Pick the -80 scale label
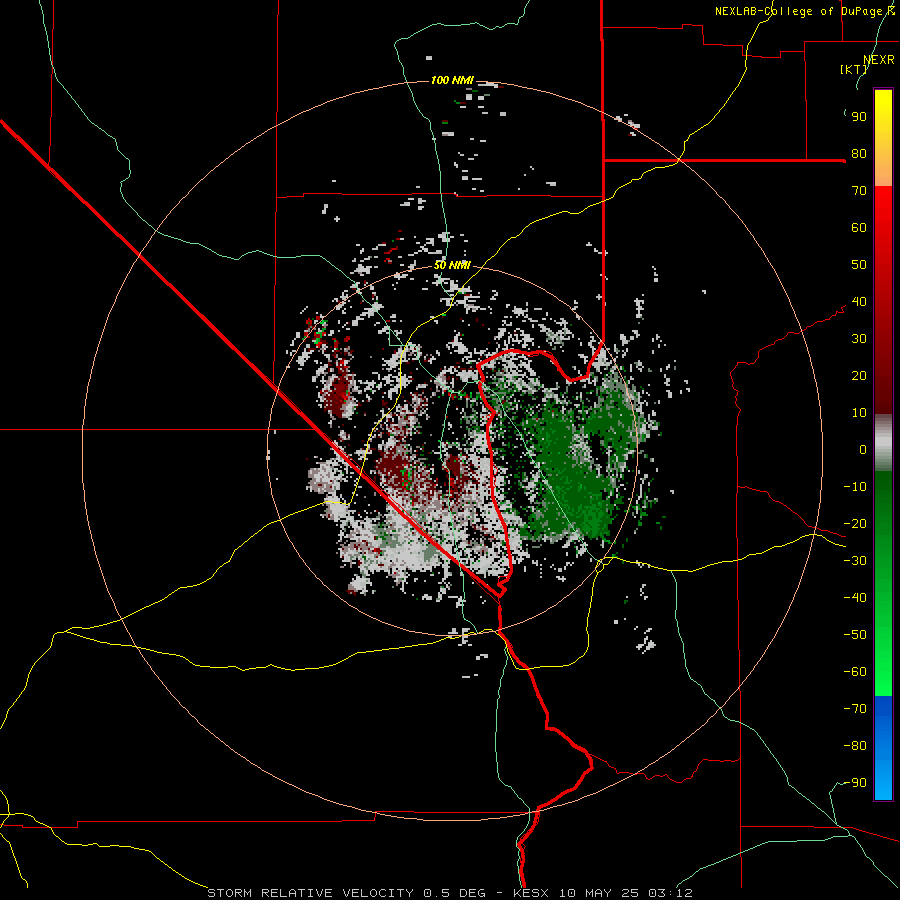The image size is (900, 900). [855, 746]
